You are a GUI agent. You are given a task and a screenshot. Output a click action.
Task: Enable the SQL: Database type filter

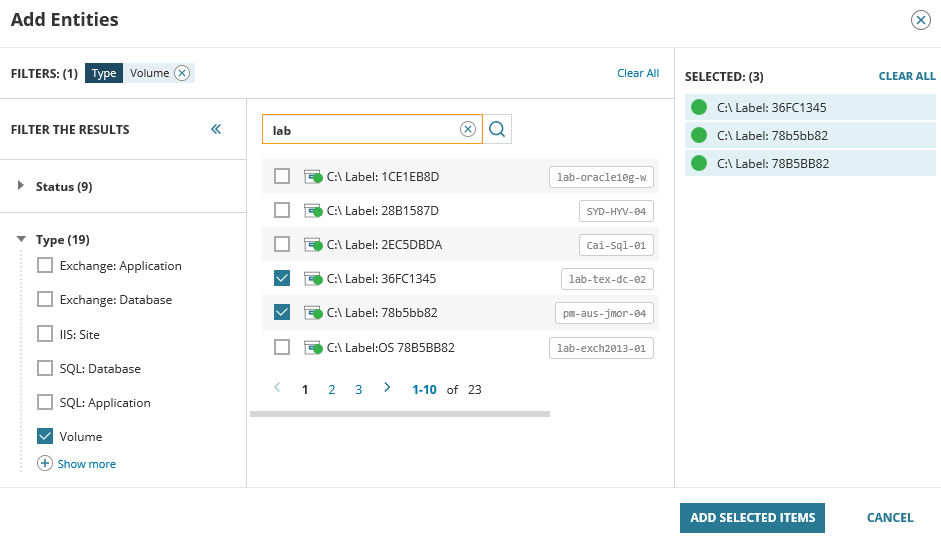coord(45,368)
